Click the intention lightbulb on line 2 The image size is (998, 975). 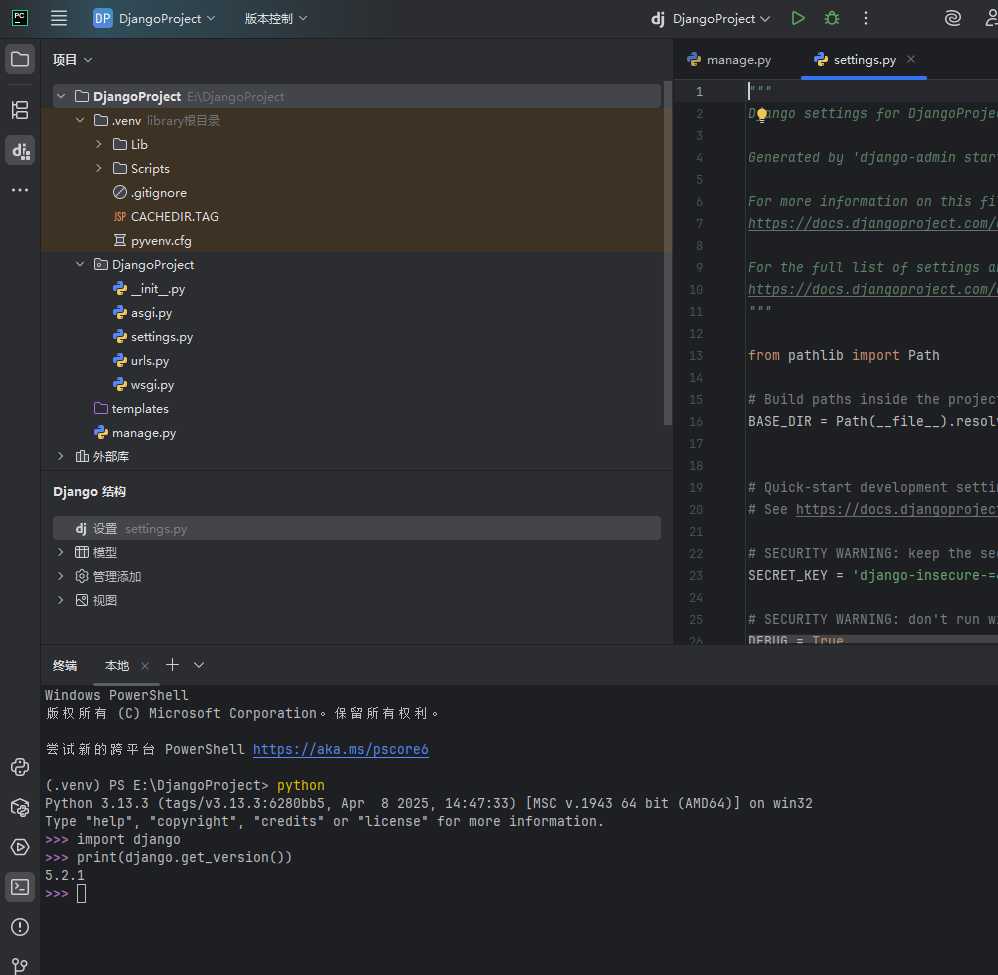[x=761, y=115]
